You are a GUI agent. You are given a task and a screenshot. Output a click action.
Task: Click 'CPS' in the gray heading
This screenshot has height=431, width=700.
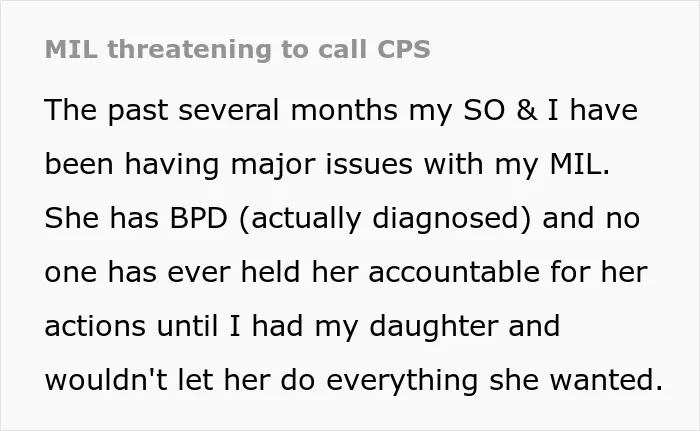[x=404, y=49]
